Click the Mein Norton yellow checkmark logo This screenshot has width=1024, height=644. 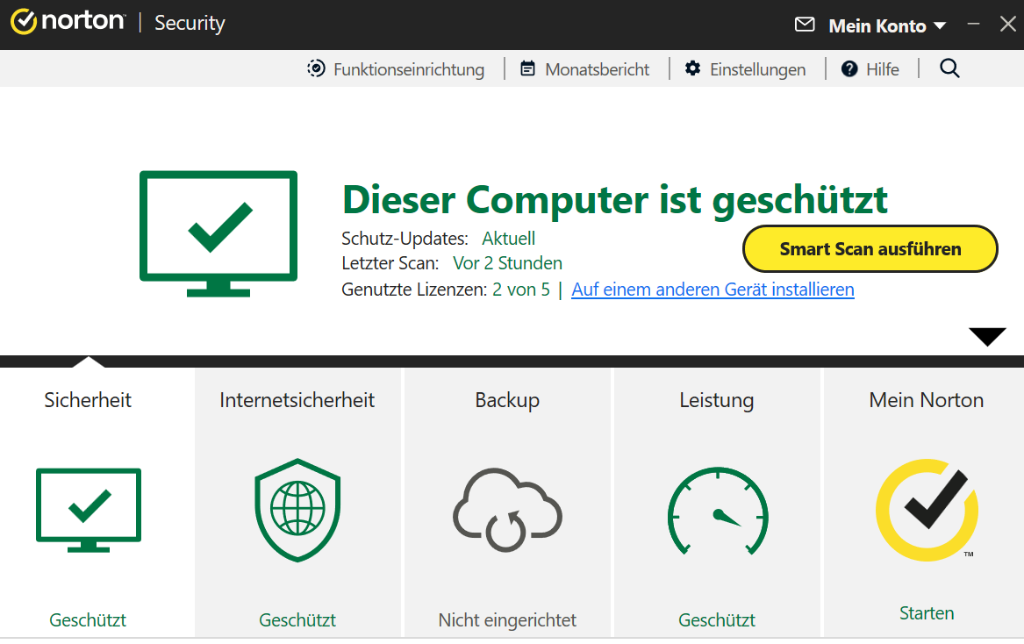[x=927, y=510]
